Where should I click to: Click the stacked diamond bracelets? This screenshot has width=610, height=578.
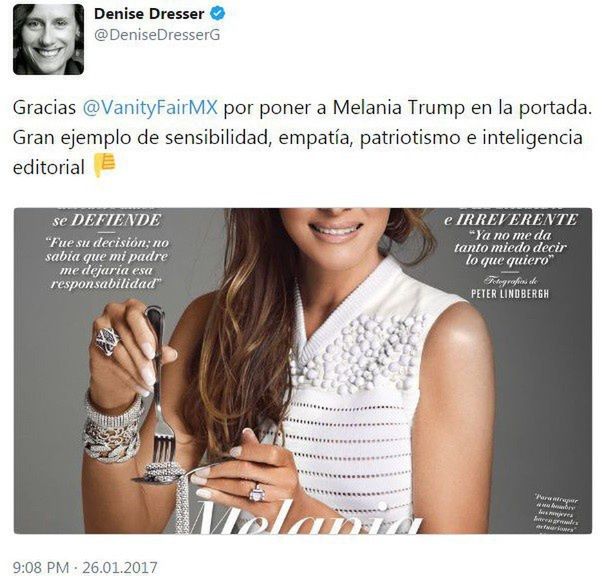(x=112, y=429)
